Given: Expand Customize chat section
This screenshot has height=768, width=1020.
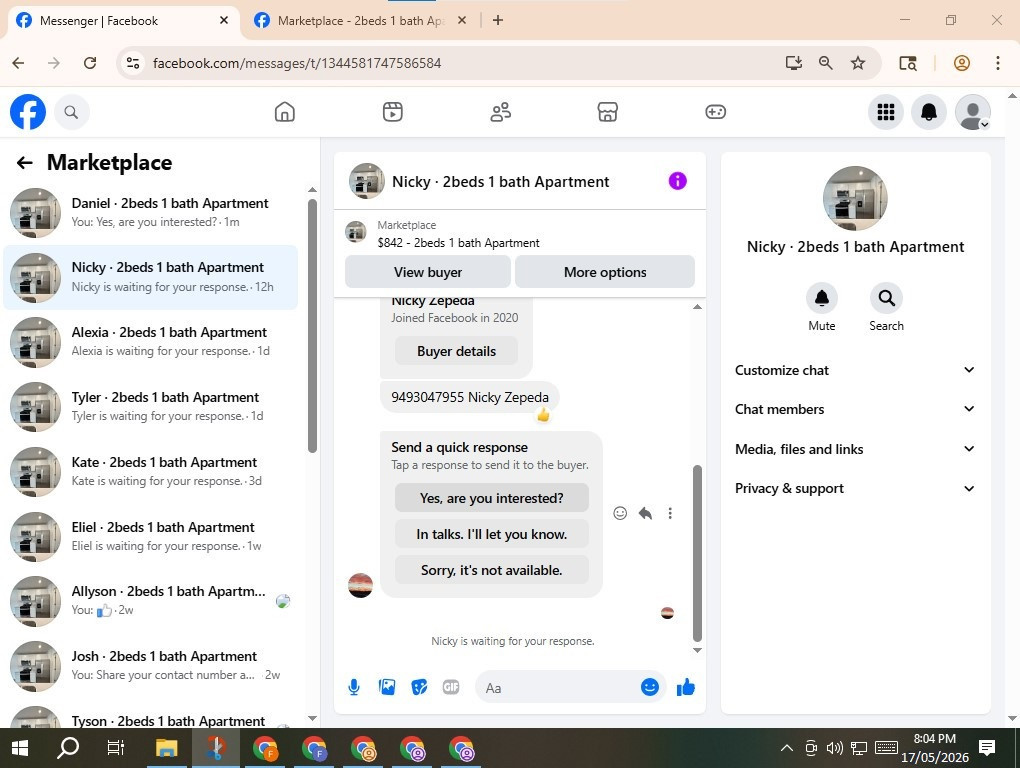Looking at the screenshot, I should pos(855,370).
